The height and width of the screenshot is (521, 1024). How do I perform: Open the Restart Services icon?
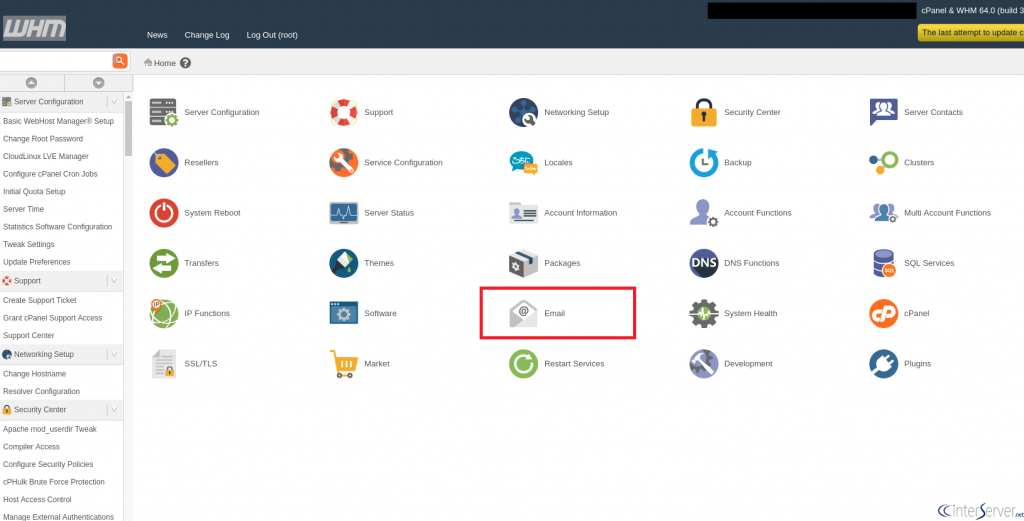click(524, 364)
